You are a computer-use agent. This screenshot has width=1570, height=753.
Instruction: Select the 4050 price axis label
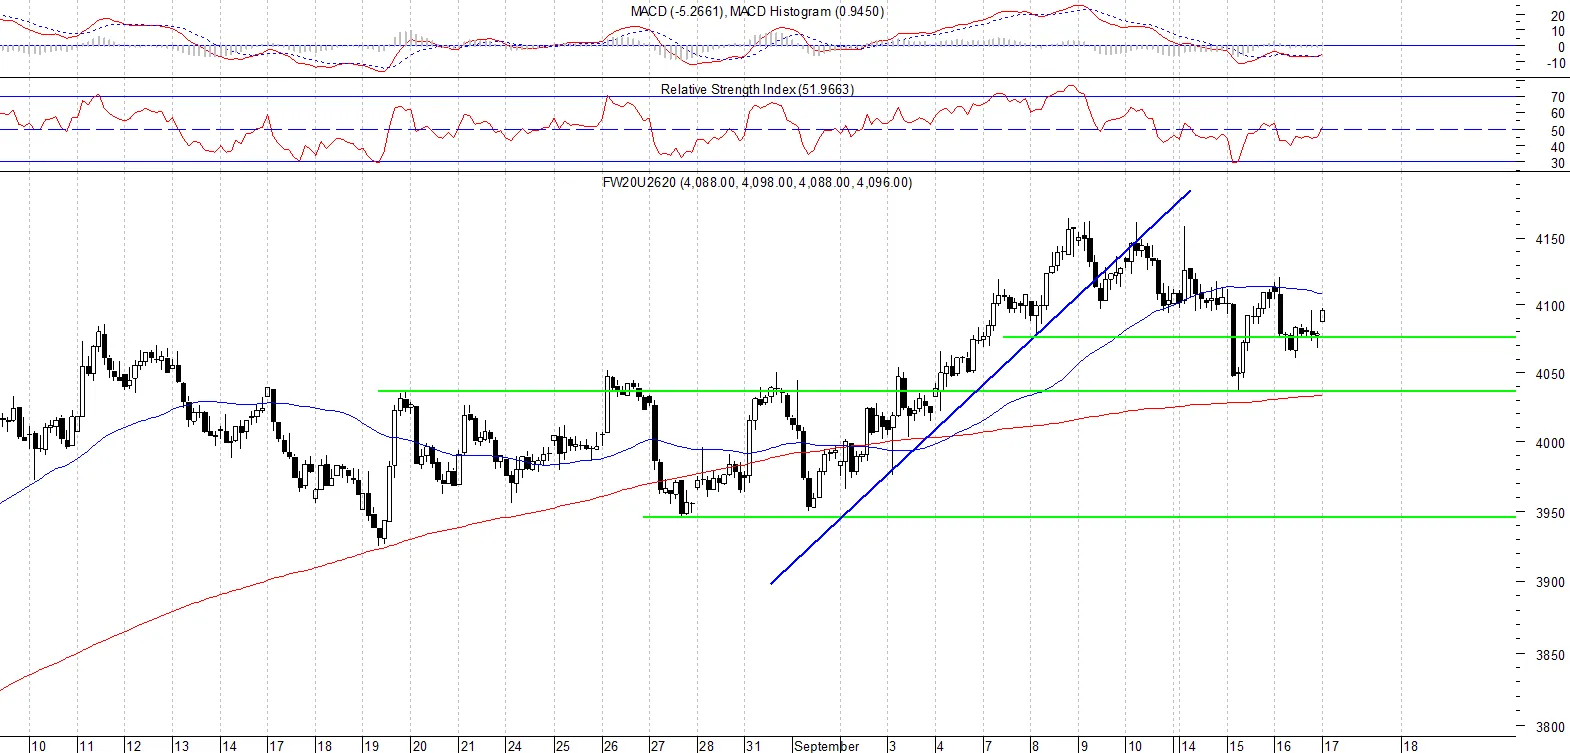[1550, 374]
